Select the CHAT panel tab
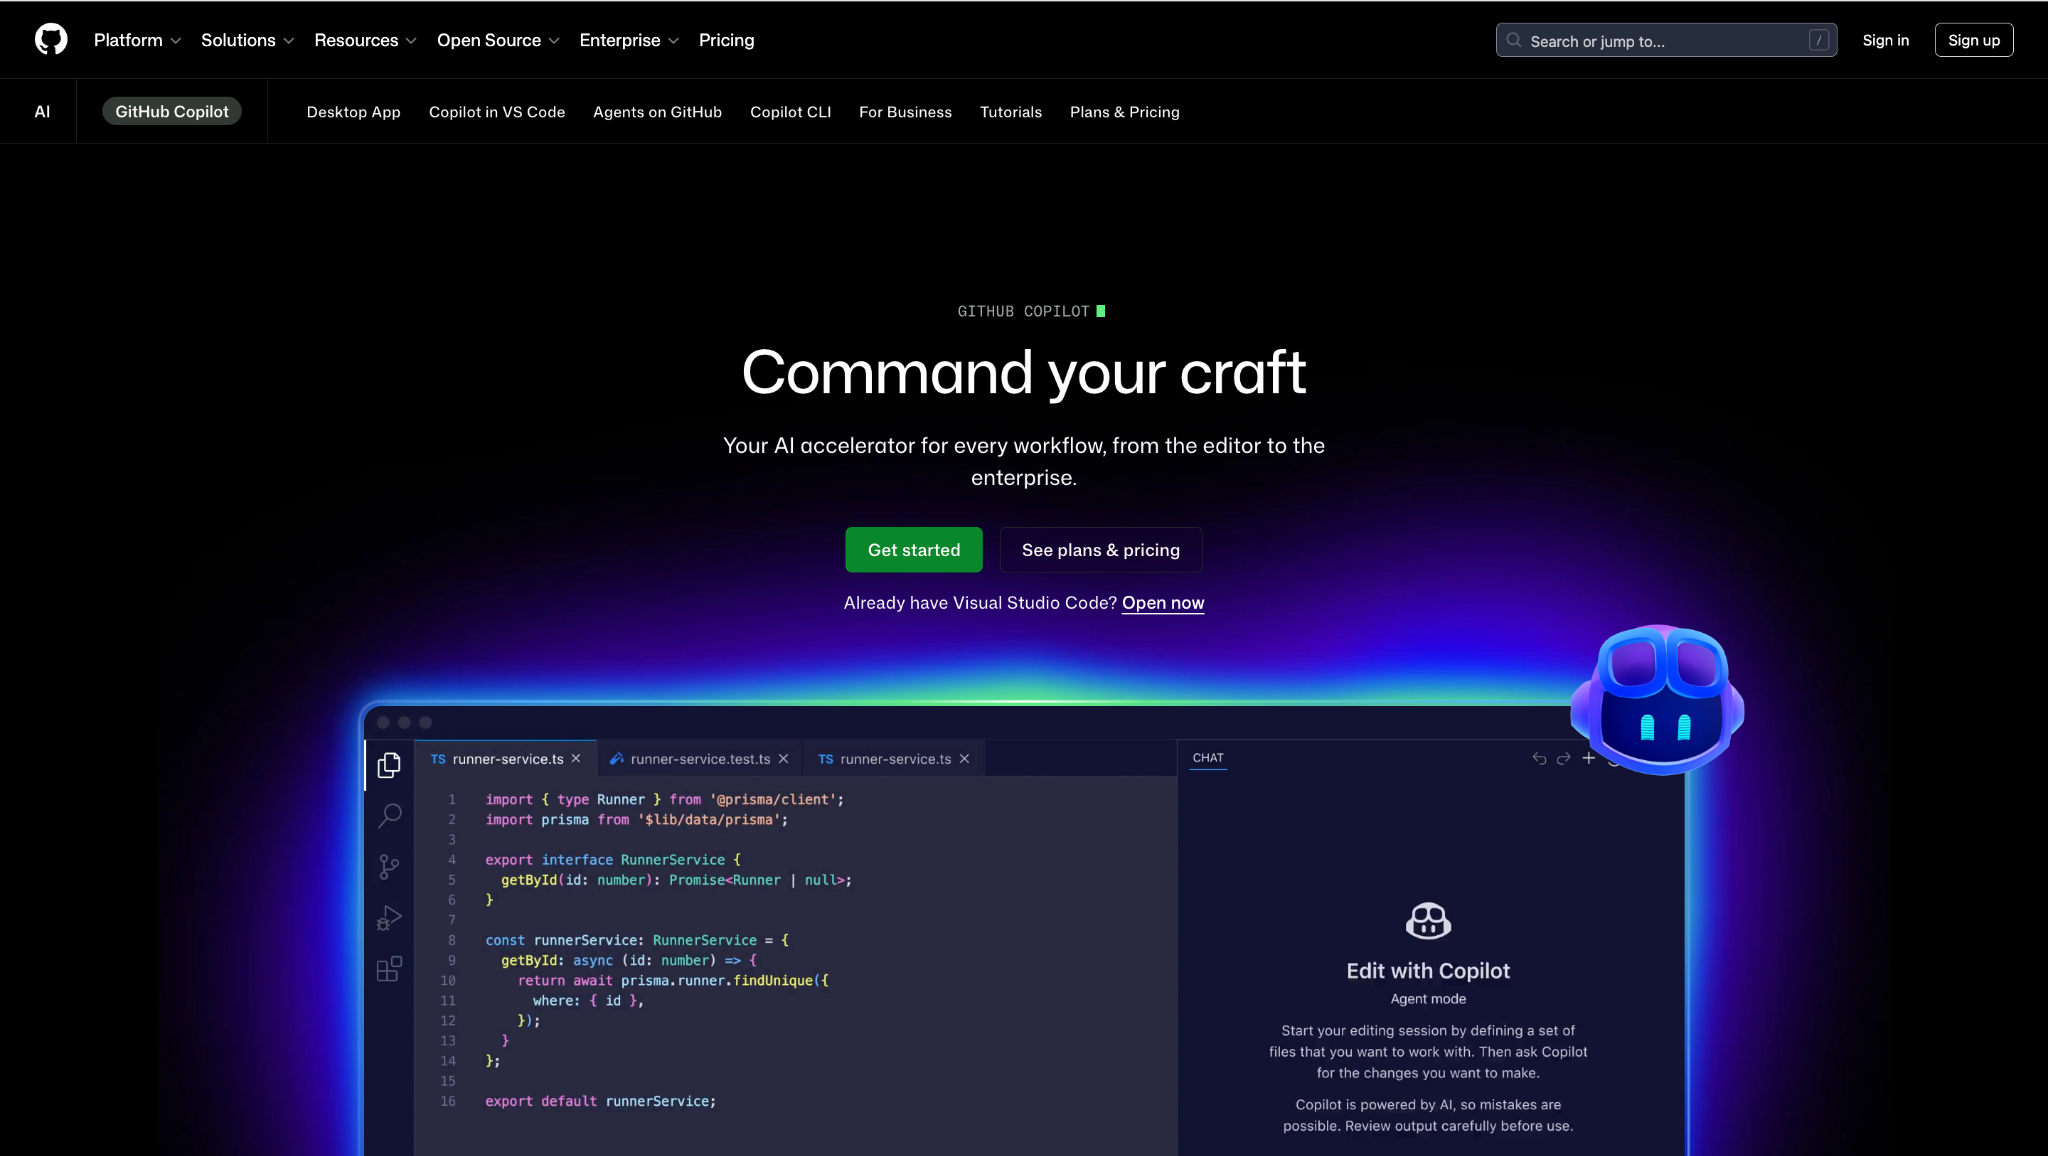Screen dimensions: 2048x1156 [x=1208, y=758]
